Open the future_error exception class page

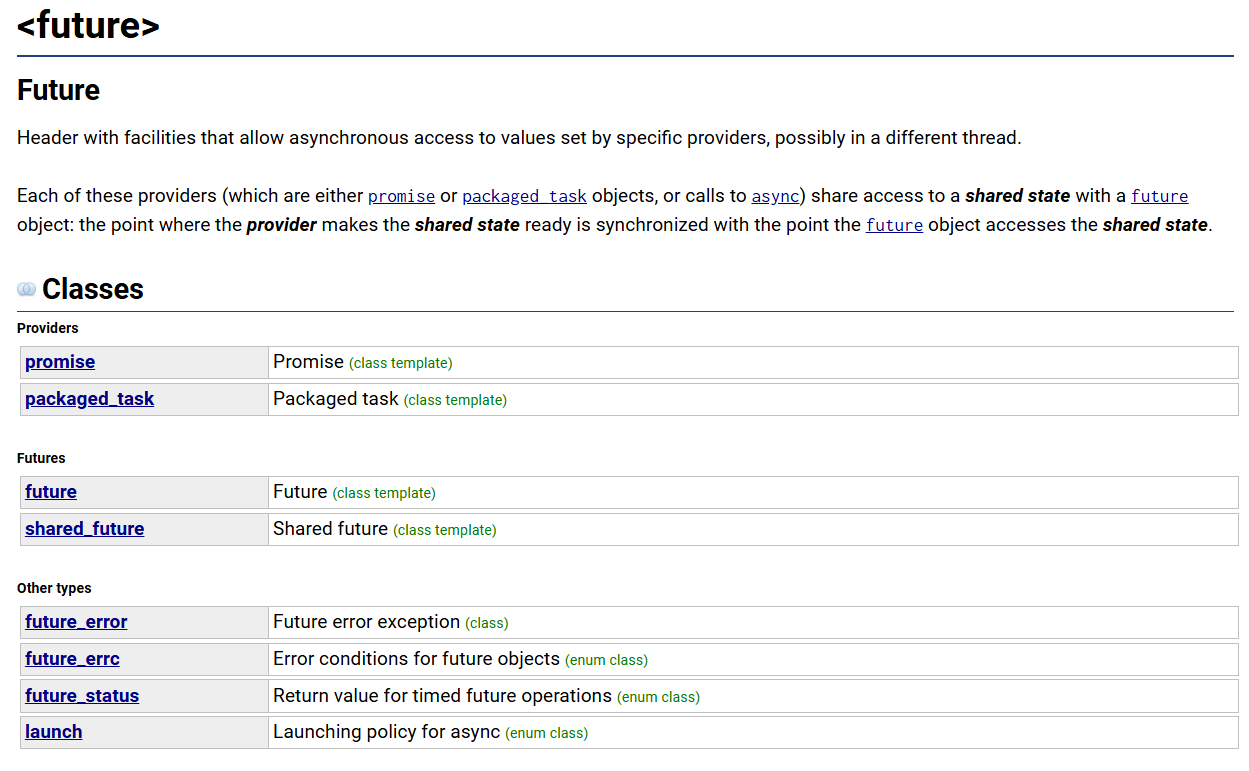[75, 621]
